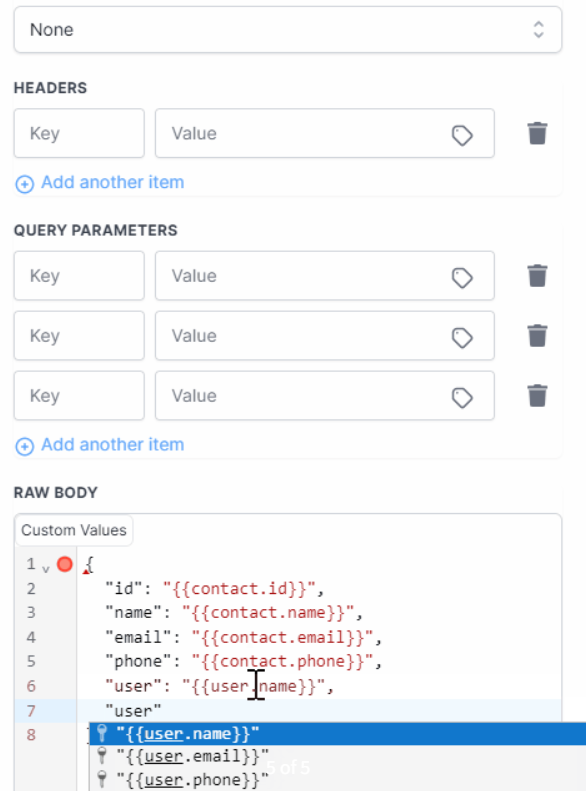The width and height of the screenshot is (586, 791).
Task: Click the "user" text on line 7
Action: (x=133, y=711)
